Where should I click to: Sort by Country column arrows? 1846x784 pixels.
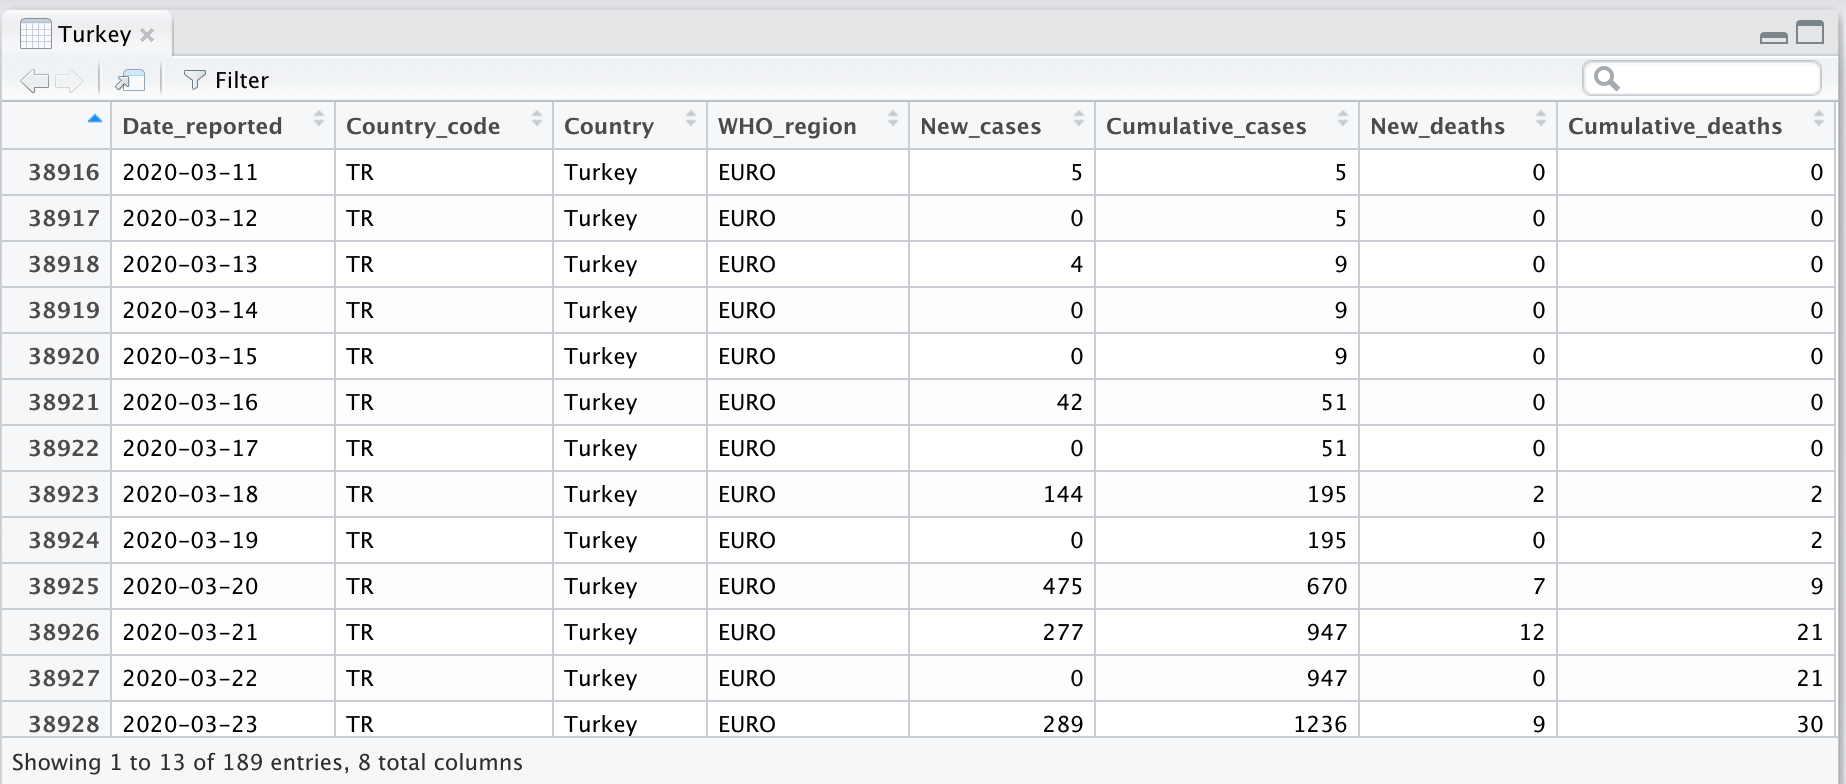[x=690, y=119]
